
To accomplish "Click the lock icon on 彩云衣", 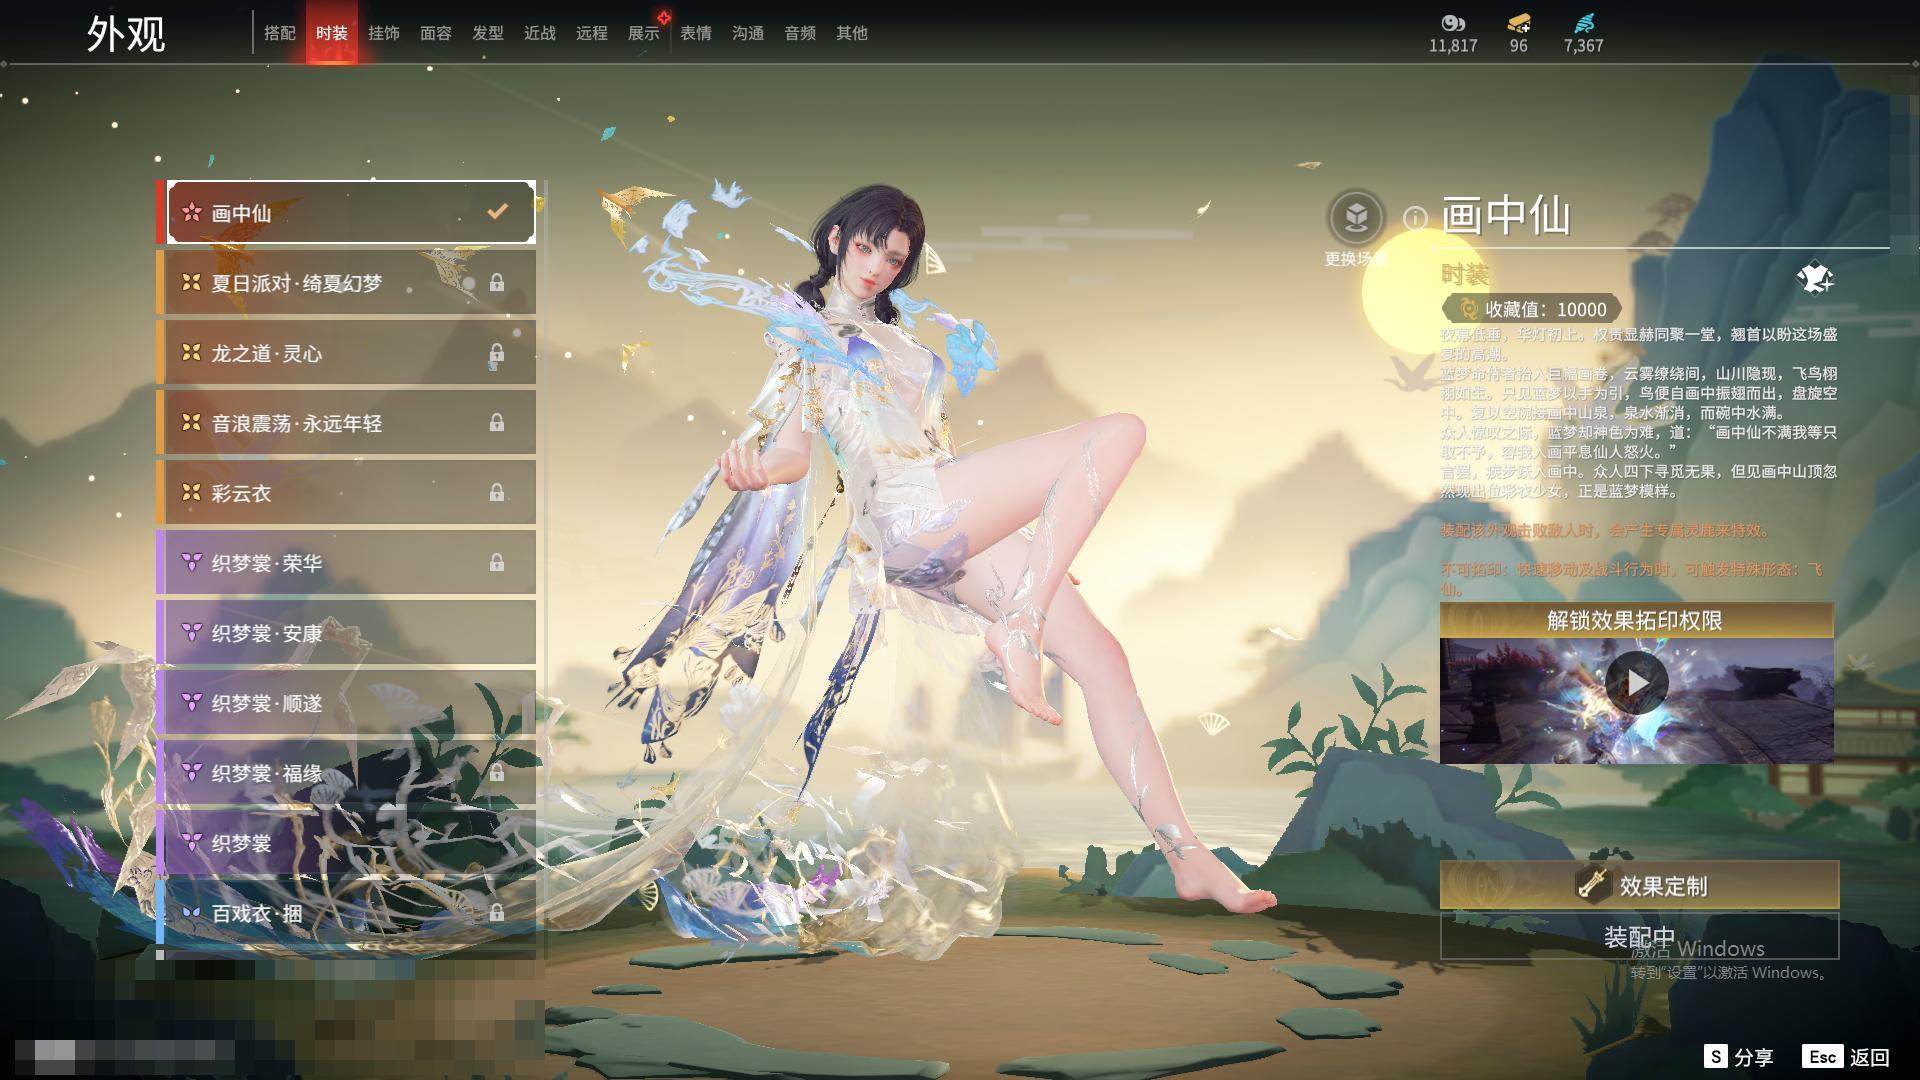I will [496, 493].
